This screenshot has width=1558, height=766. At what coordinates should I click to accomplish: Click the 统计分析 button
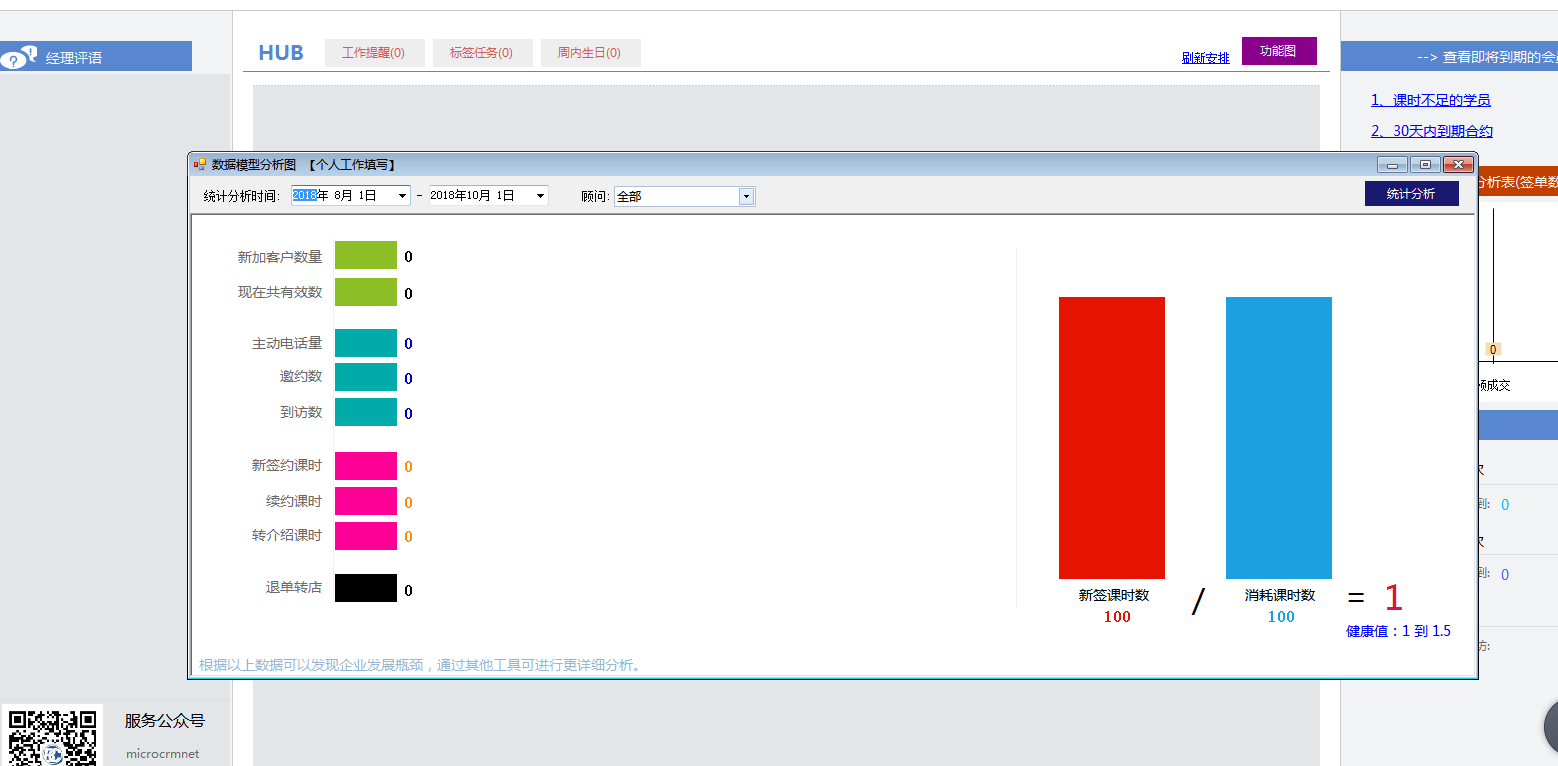pyautogui.click(x=1411, y=193)
